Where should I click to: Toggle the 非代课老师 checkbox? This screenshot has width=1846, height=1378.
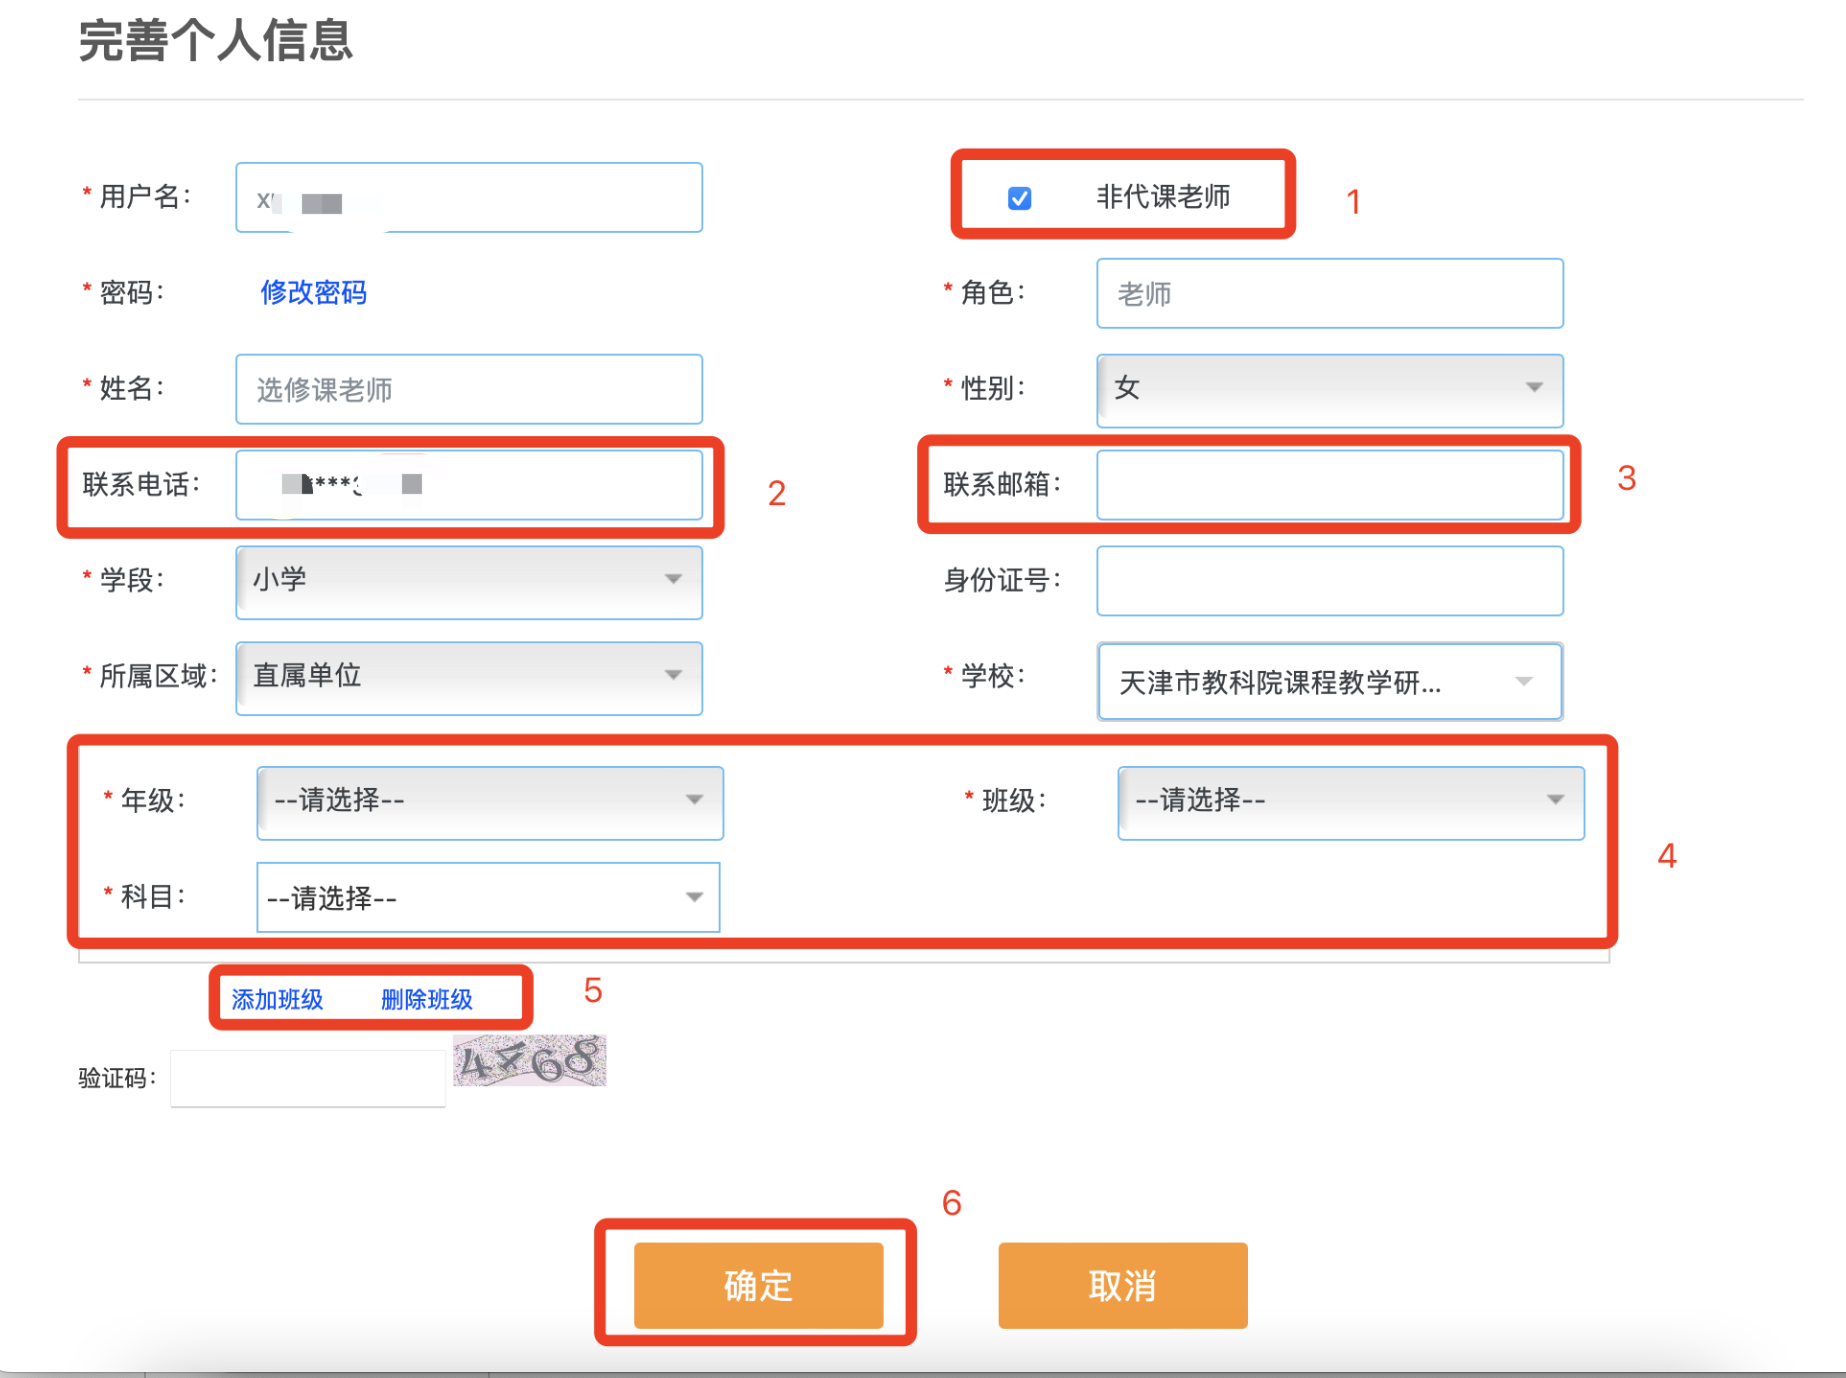1019,198
